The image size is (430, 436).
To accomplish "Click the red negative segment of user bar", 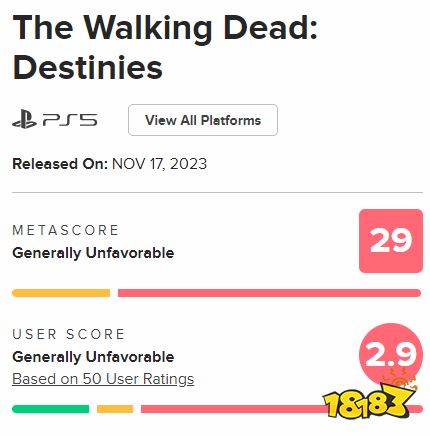I will 233,409.
